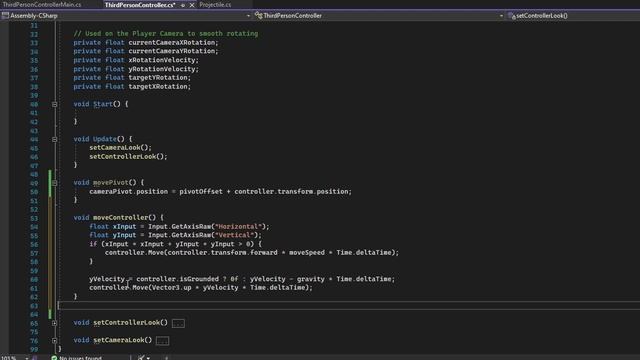
Task: Click the gravity variable on line 60
Action: click(311, 279)
